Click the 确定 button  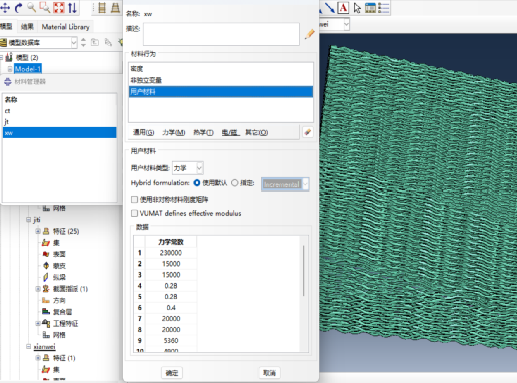[172, 373]
